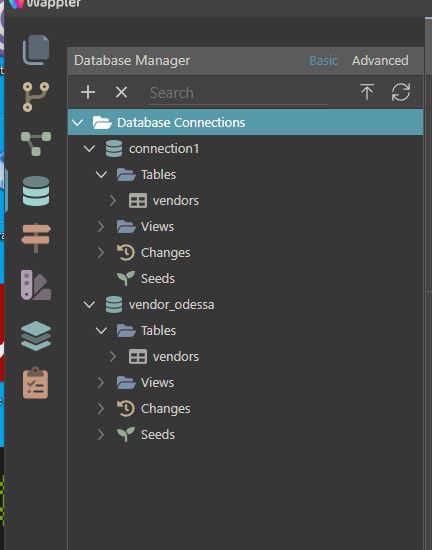Switch to Advanced mode

tap(380, 61)
